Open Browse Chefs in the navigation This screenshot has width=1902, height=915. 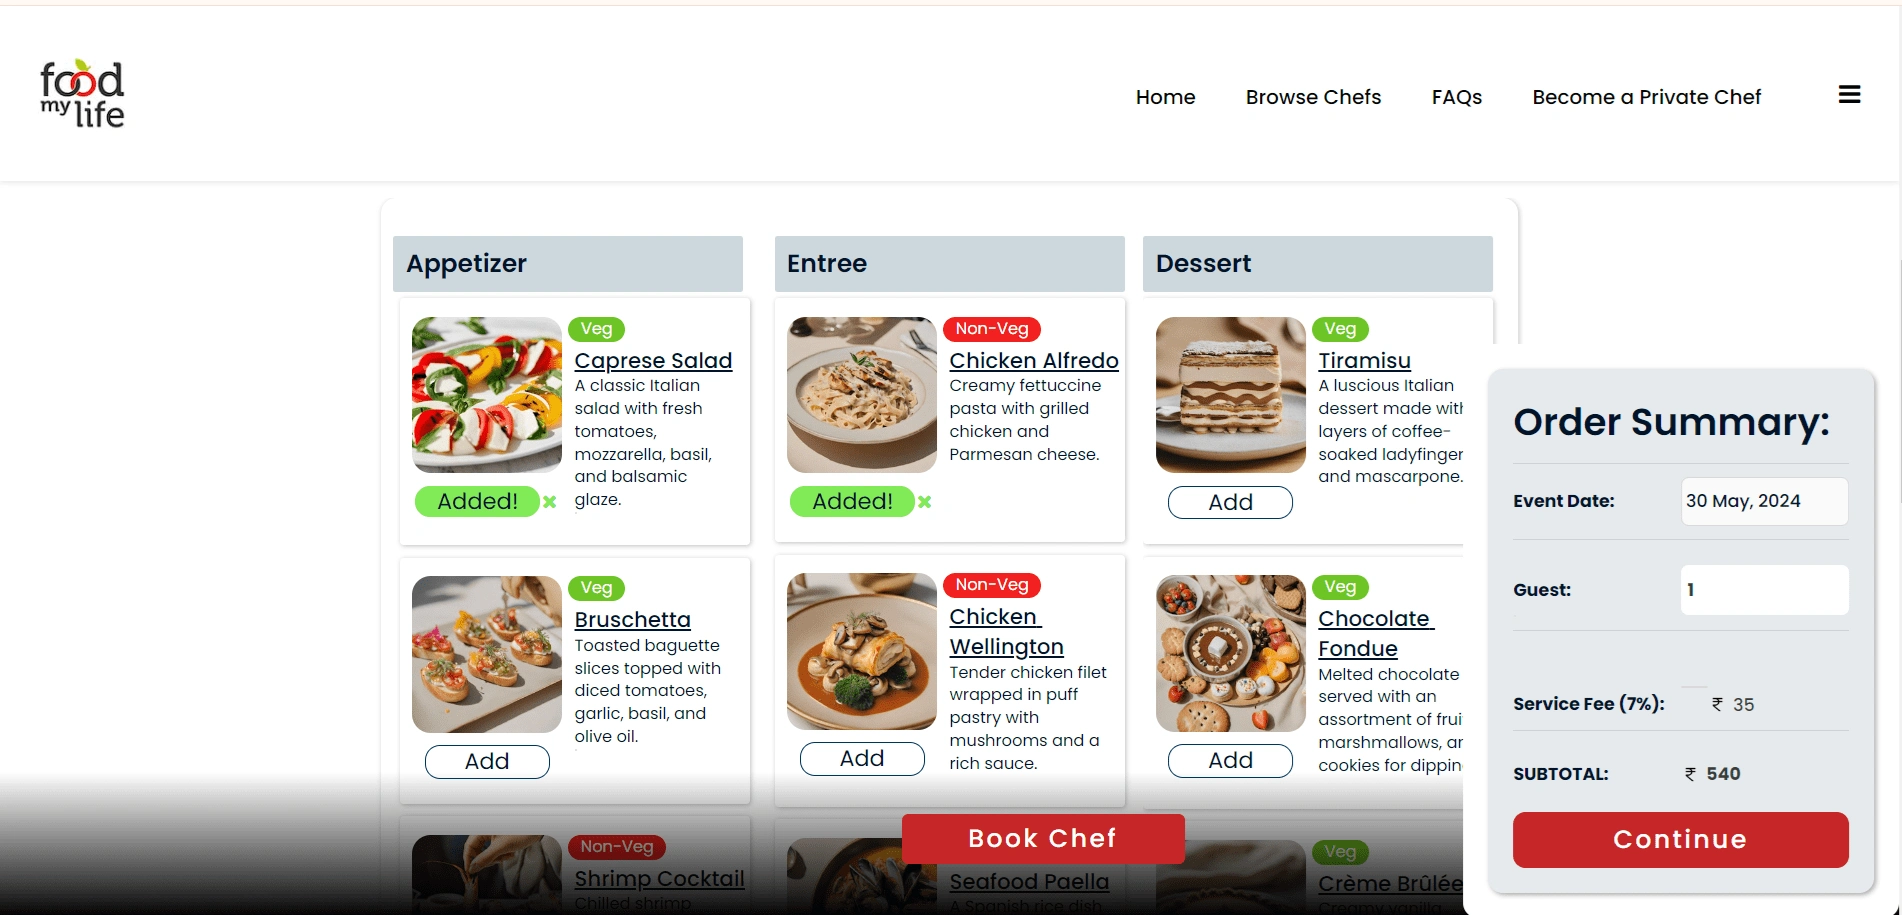[x=1313, y=97]
